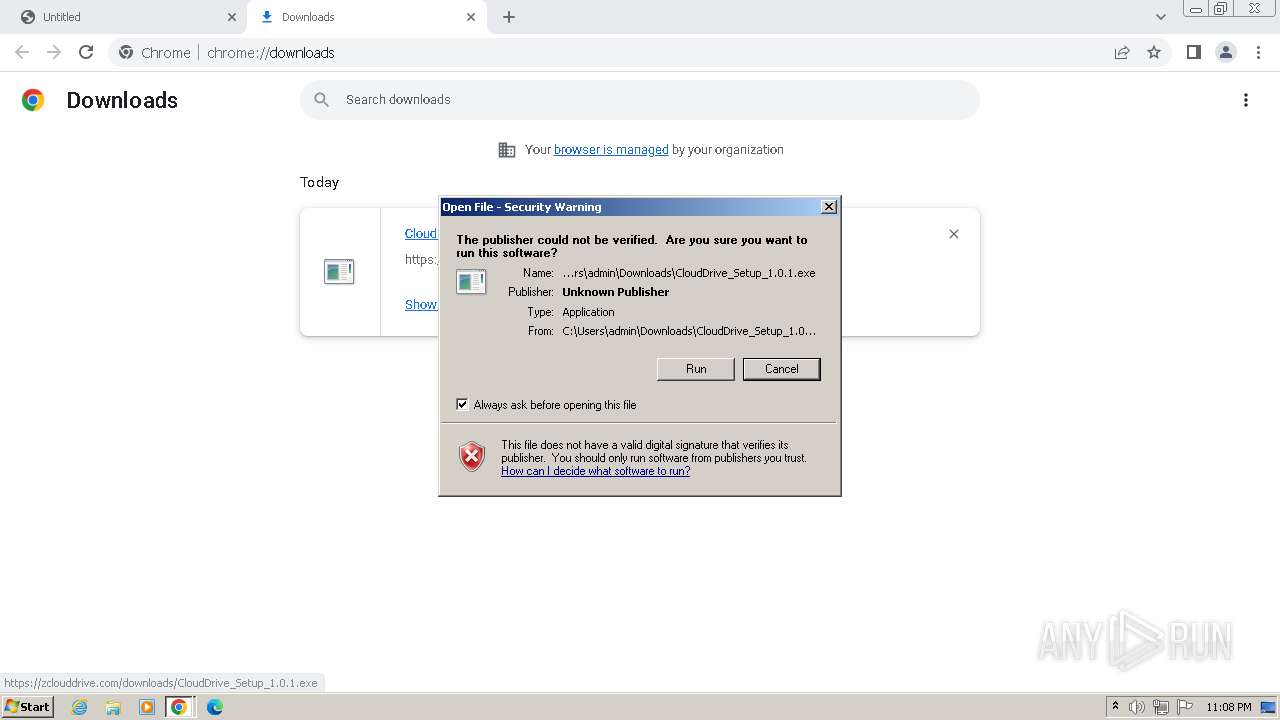Expand the tab search dropdown
The image size is (1280, 720).
1161,17
